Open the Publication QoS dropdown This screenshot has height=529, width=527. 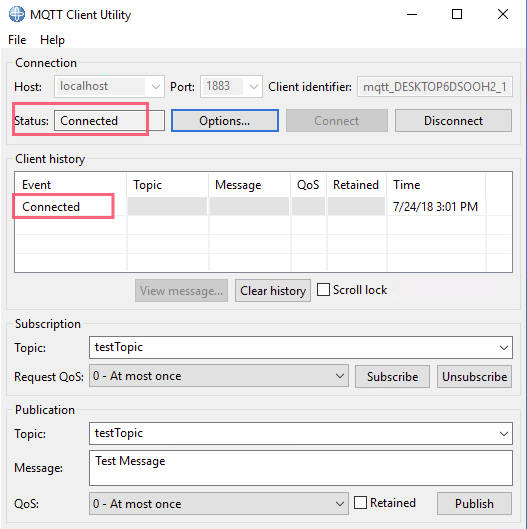point(219,504)
